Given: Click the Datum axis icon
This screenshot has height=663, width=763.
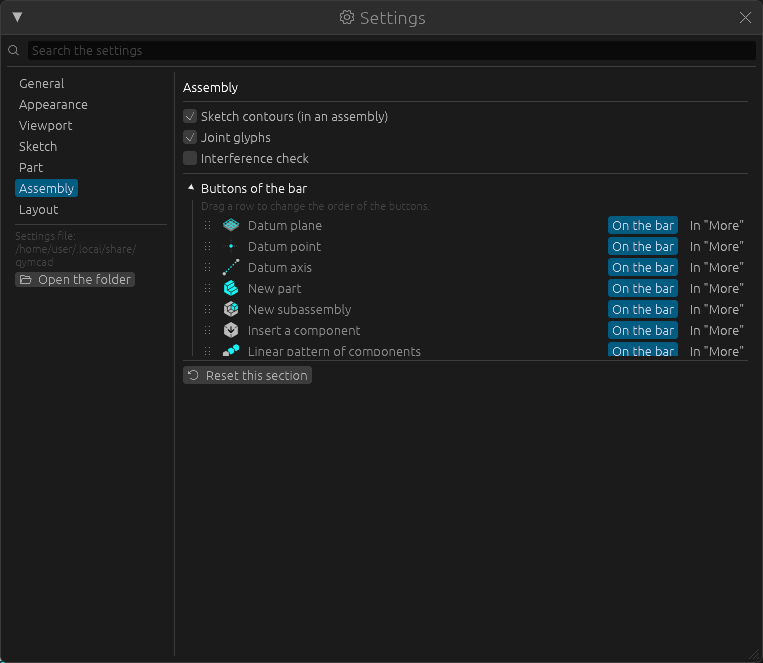Looking at the screenshot, I should 231,267.
